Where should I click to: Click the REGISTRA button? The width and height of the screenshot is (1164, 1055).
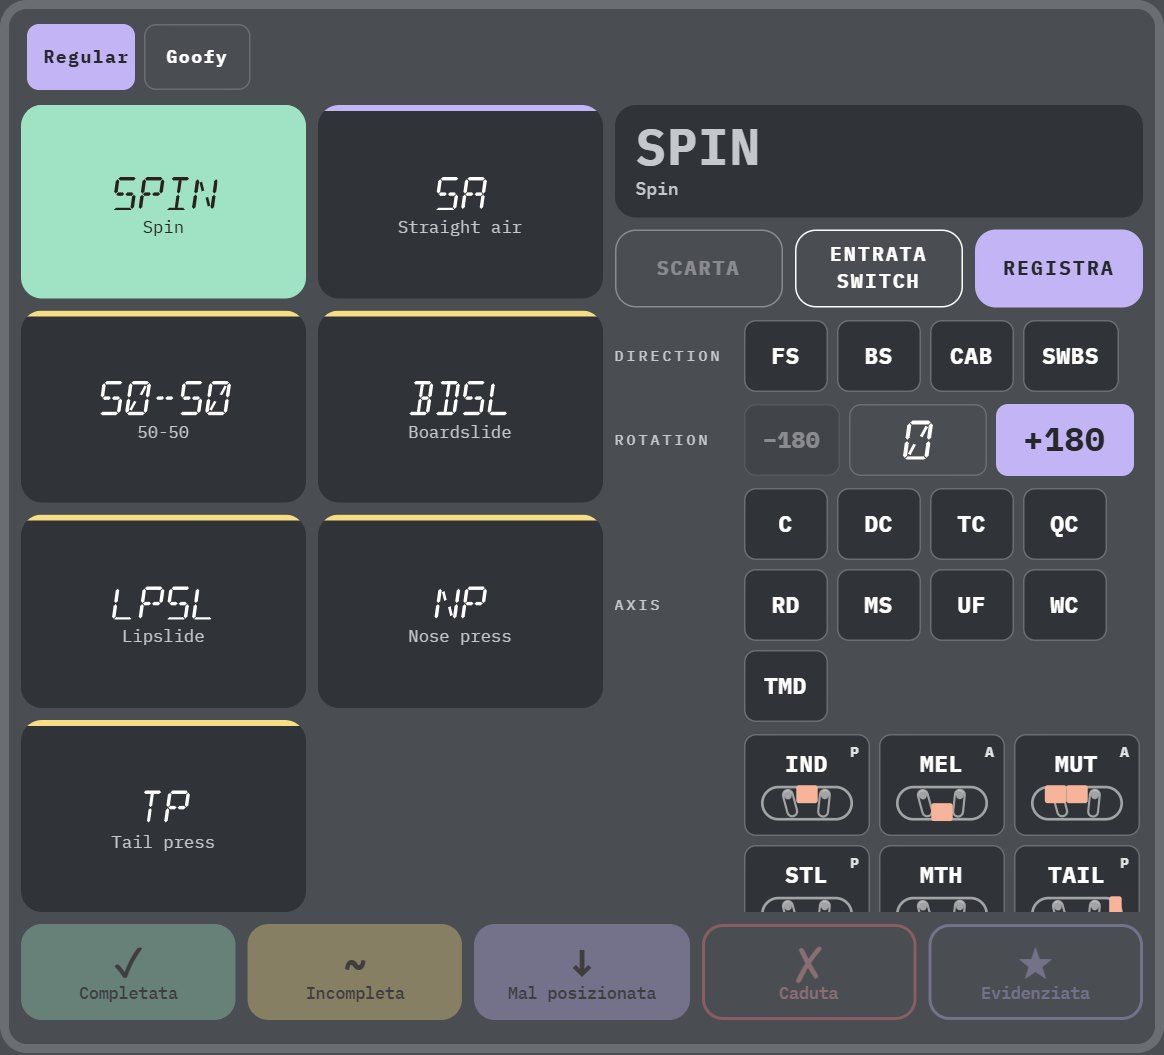(1059, 268)
